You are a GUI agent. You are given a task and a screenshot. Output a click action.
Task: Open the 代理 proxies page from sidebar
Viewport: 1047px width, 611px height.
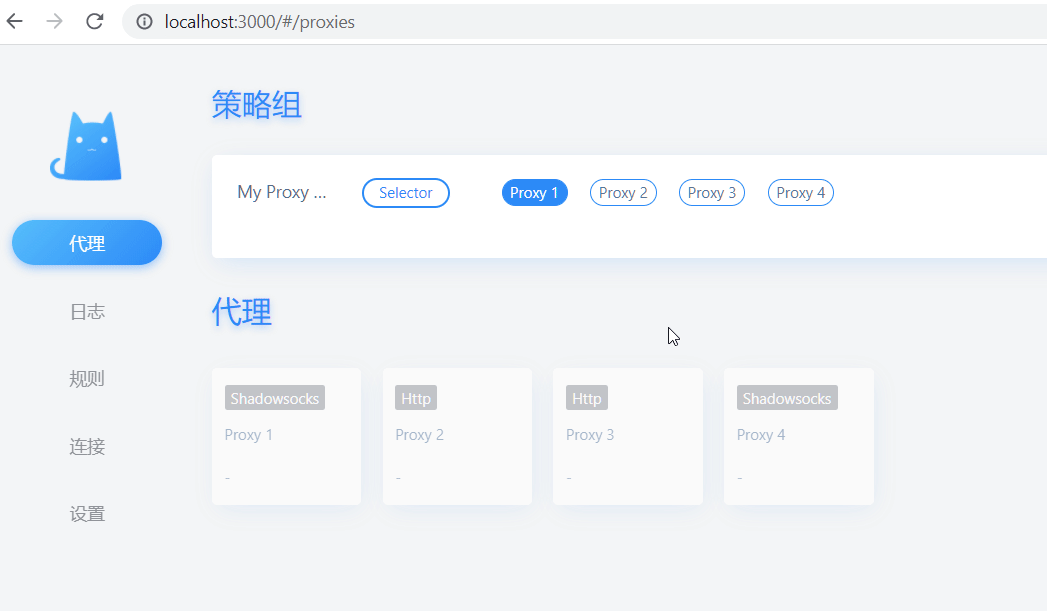[86, 242]
